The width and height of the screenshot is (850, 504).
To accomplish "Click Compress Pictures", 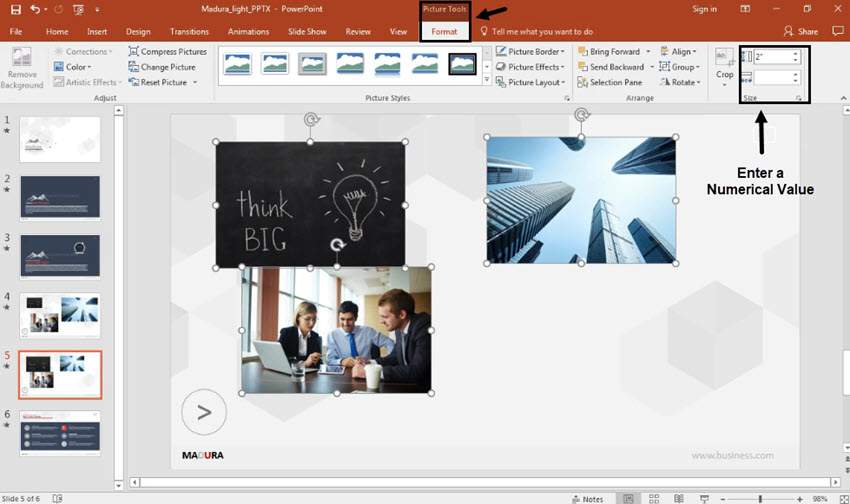I will point(168,51).
